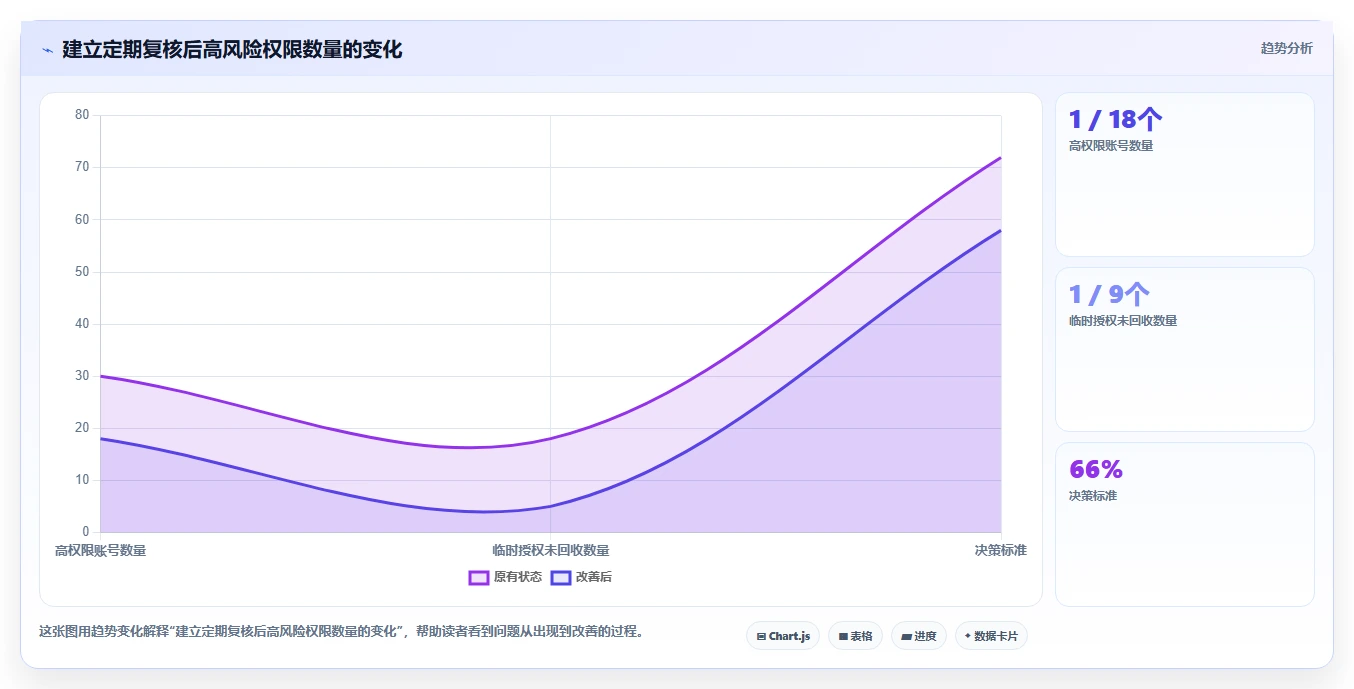Toggle the 原有状态 legend item
1354x689 pixels.
pyautogui.click(x=505, y=577)
